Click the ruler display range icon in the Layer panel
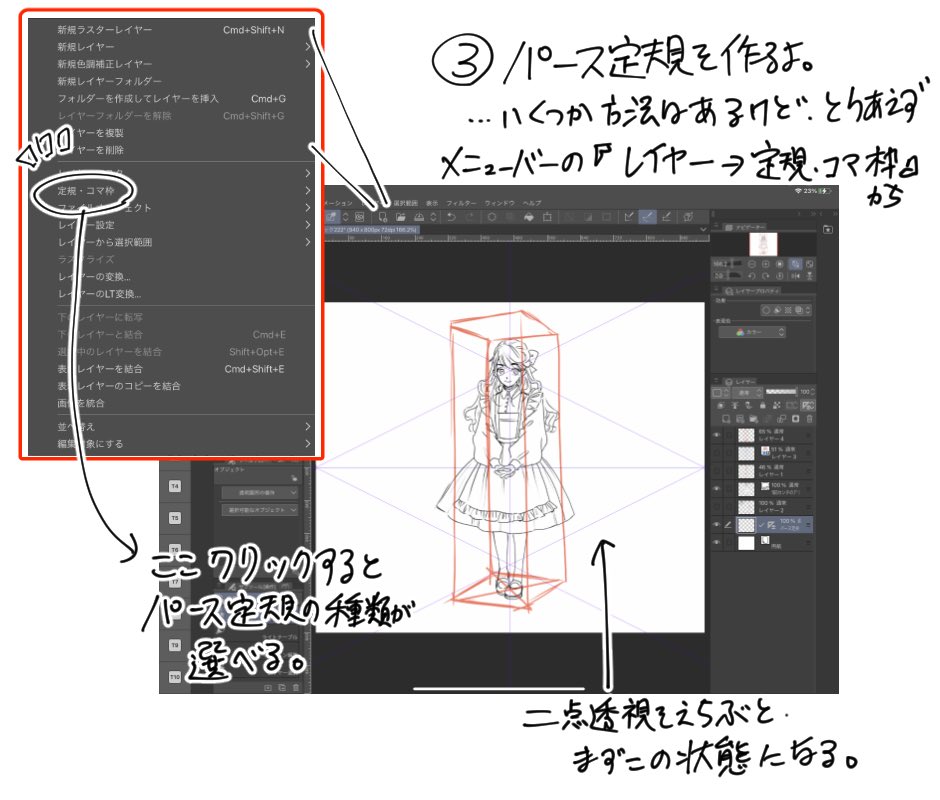This screenshot has width=940, height=800. pyautogui.click(x=808, y=405)
